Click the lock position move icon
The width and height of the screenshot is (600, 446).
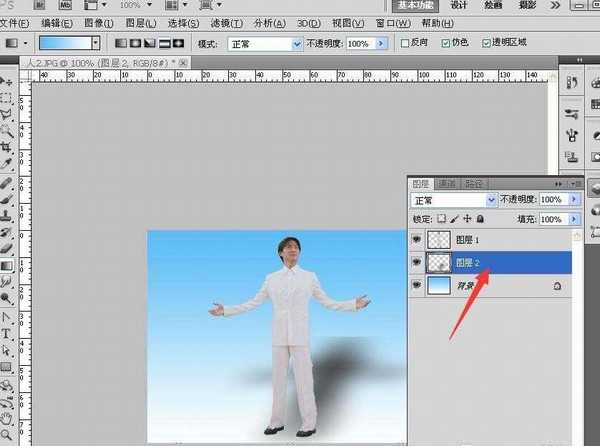point(467,218)
